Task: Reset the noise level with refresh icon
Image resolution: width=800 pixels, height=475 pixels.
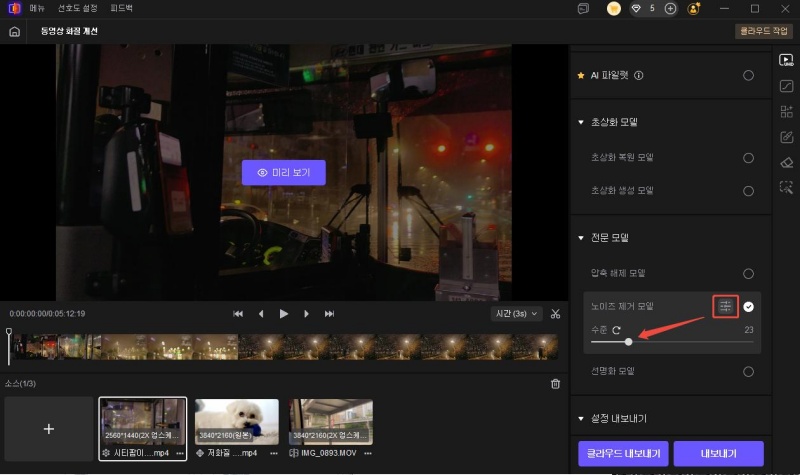Action: (x=617, y=330)
